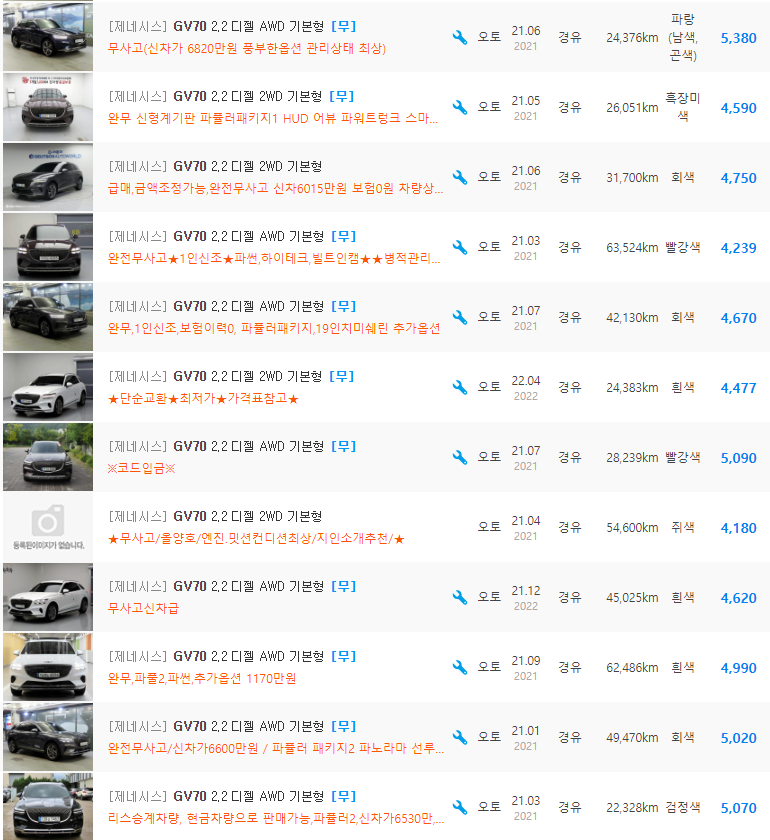The height and width of the screenshot is (840, 770).
Task: Open thumbnail of the 5,090 priced GV70
Action: pos(48,458)
